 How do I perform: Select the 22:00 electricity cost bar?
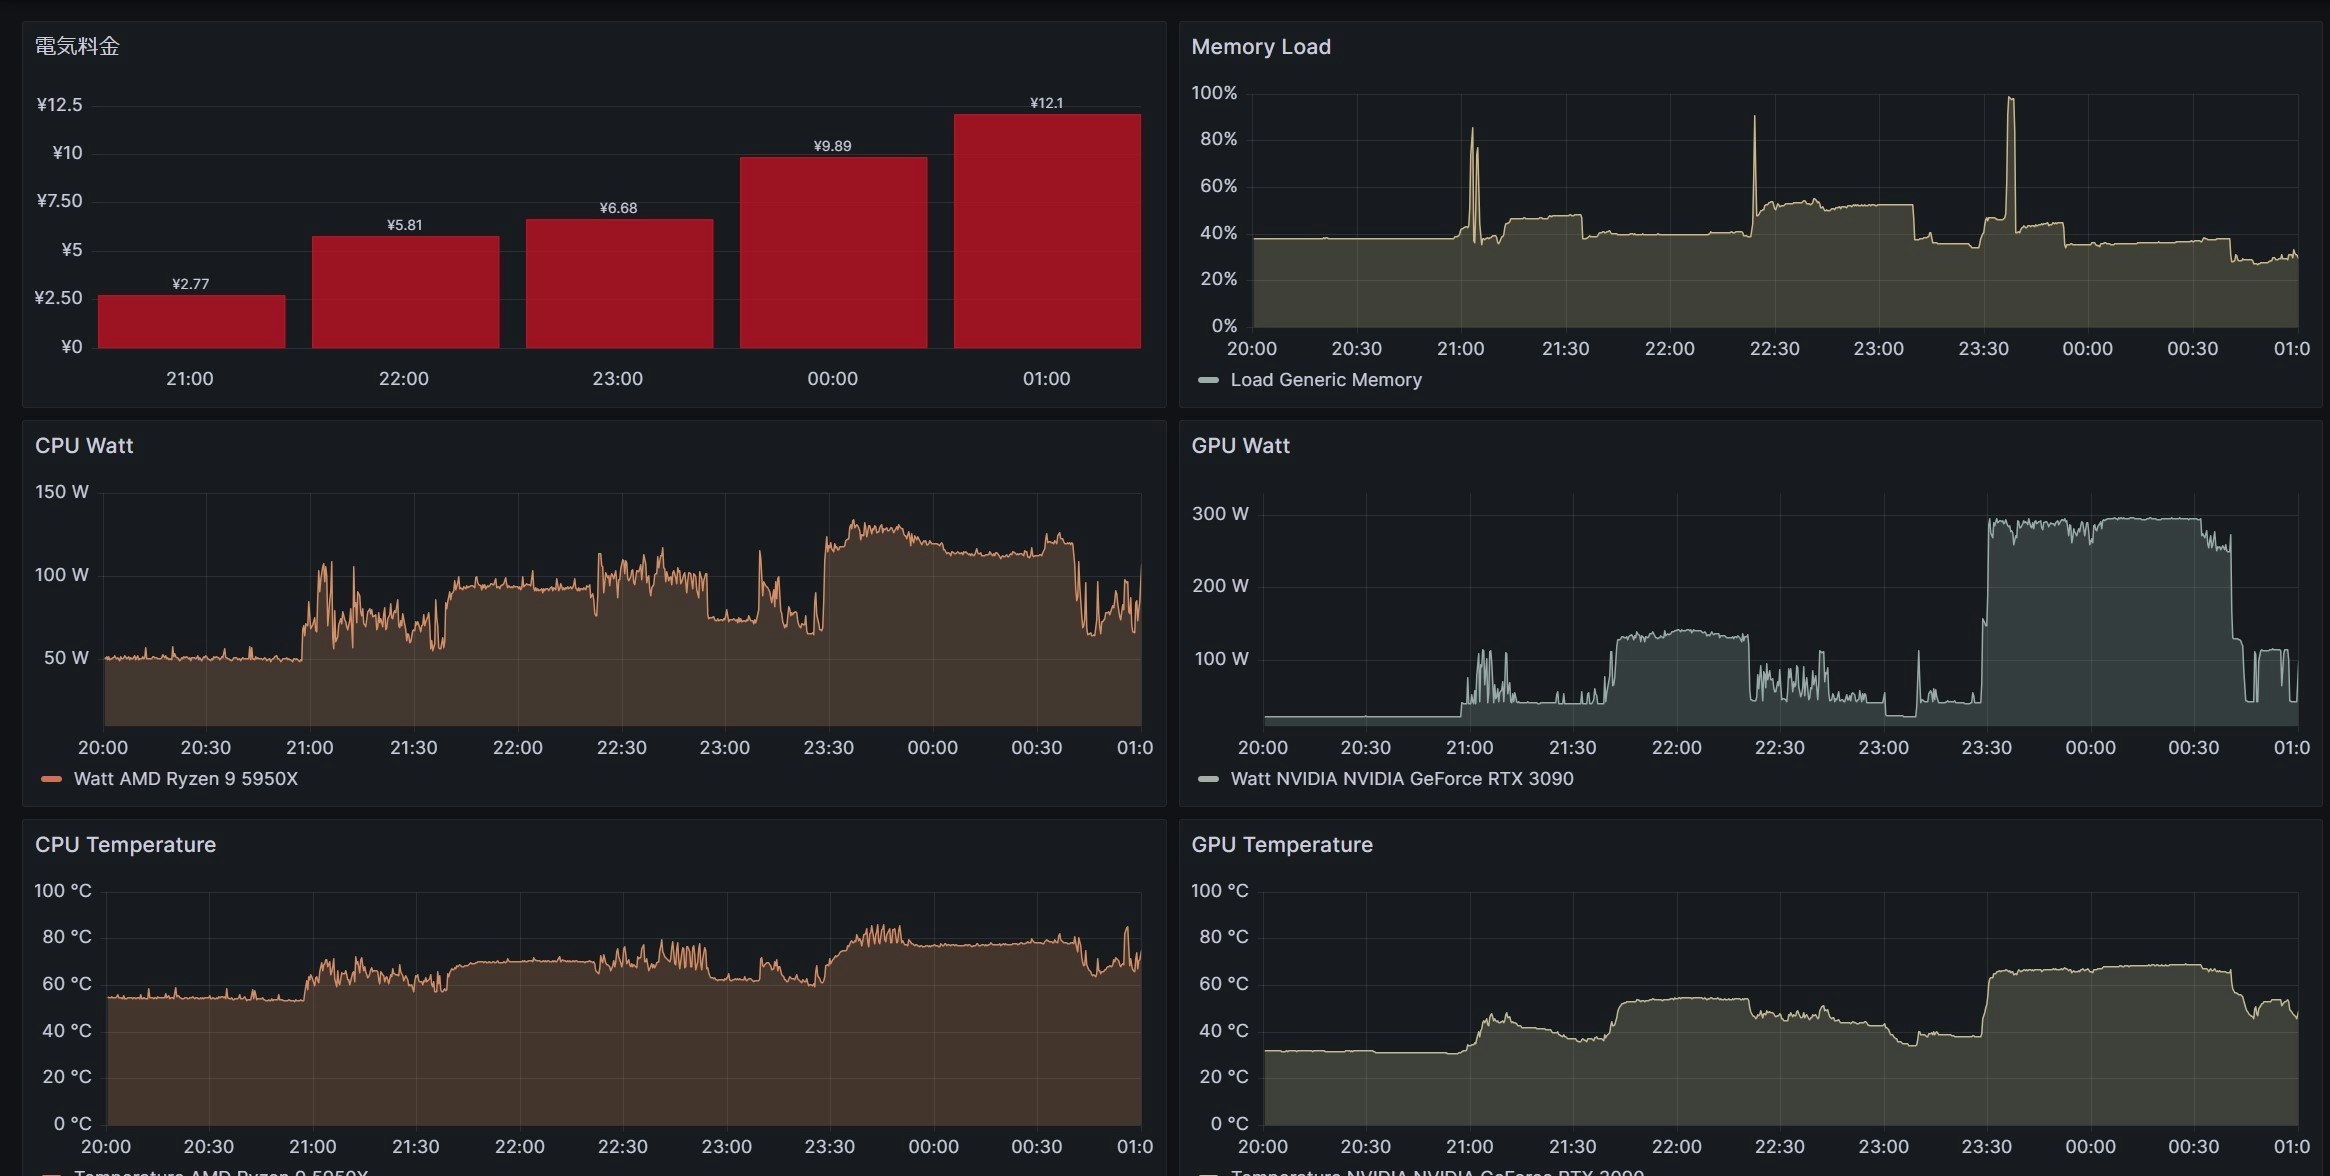coord(405,292)
